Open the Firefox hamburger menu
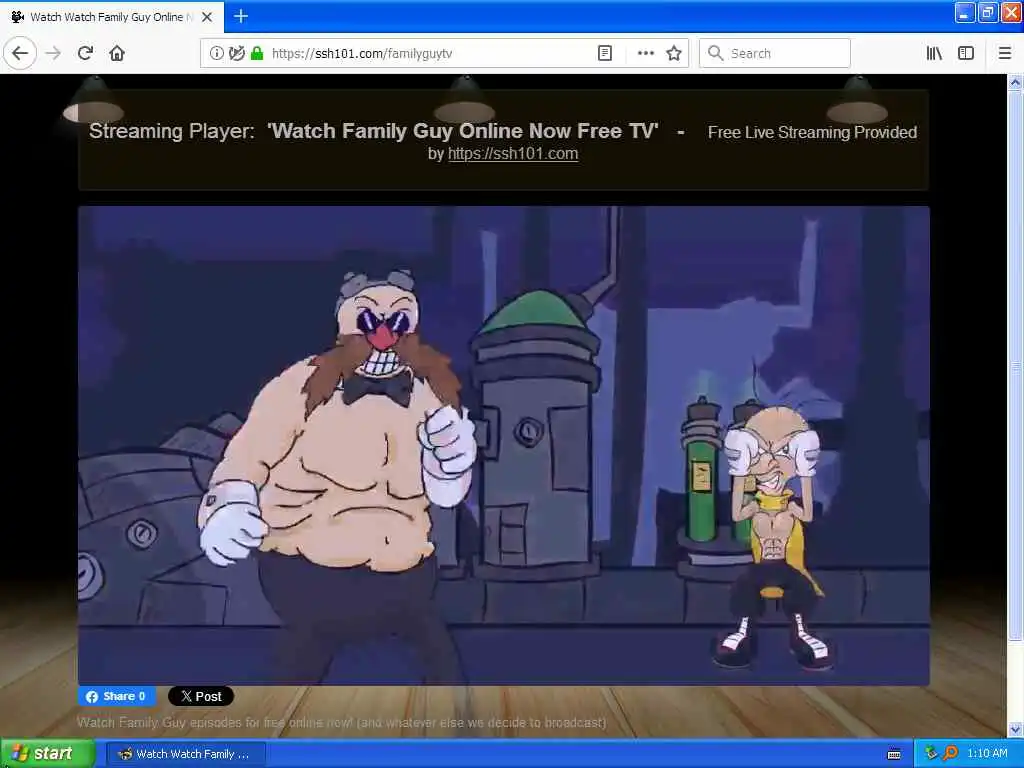Image resolution: width=1024 pixels, height=768 pixels. click(1005, 53)
